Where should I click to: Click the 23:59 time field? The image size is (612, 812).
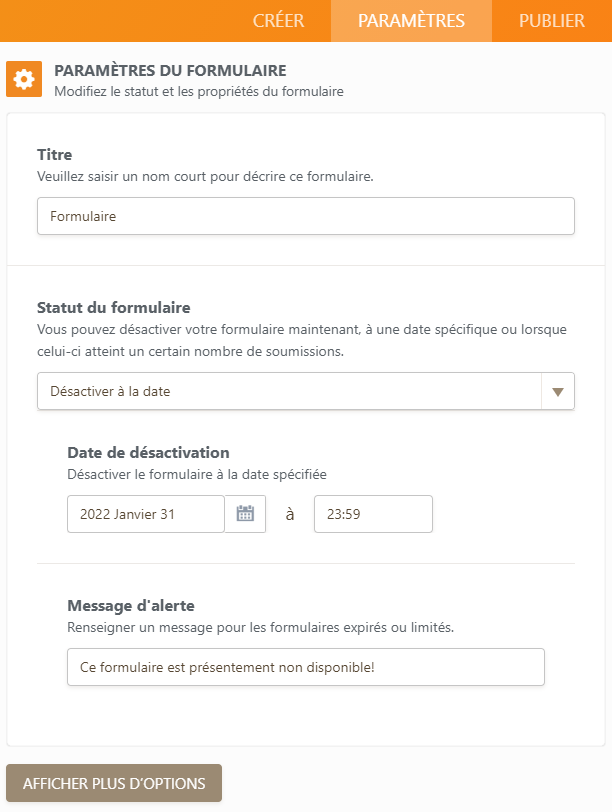pyautogui.click(x=373, y=514)
